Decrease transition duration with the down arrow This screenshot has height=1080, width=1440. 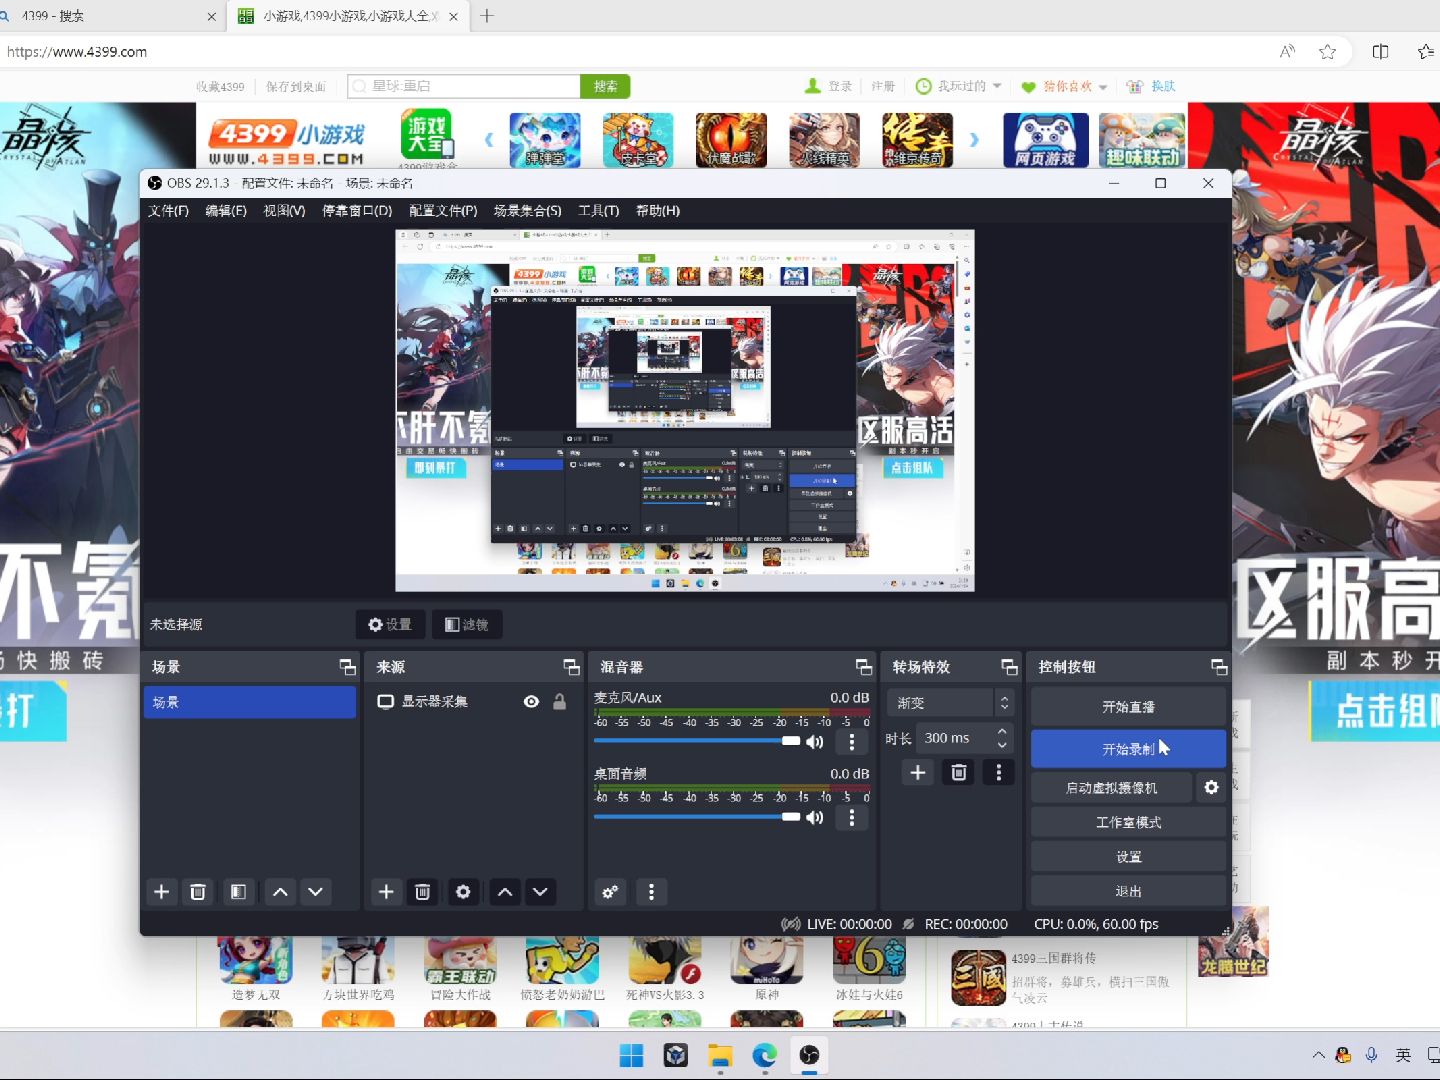pos(1002,745)
